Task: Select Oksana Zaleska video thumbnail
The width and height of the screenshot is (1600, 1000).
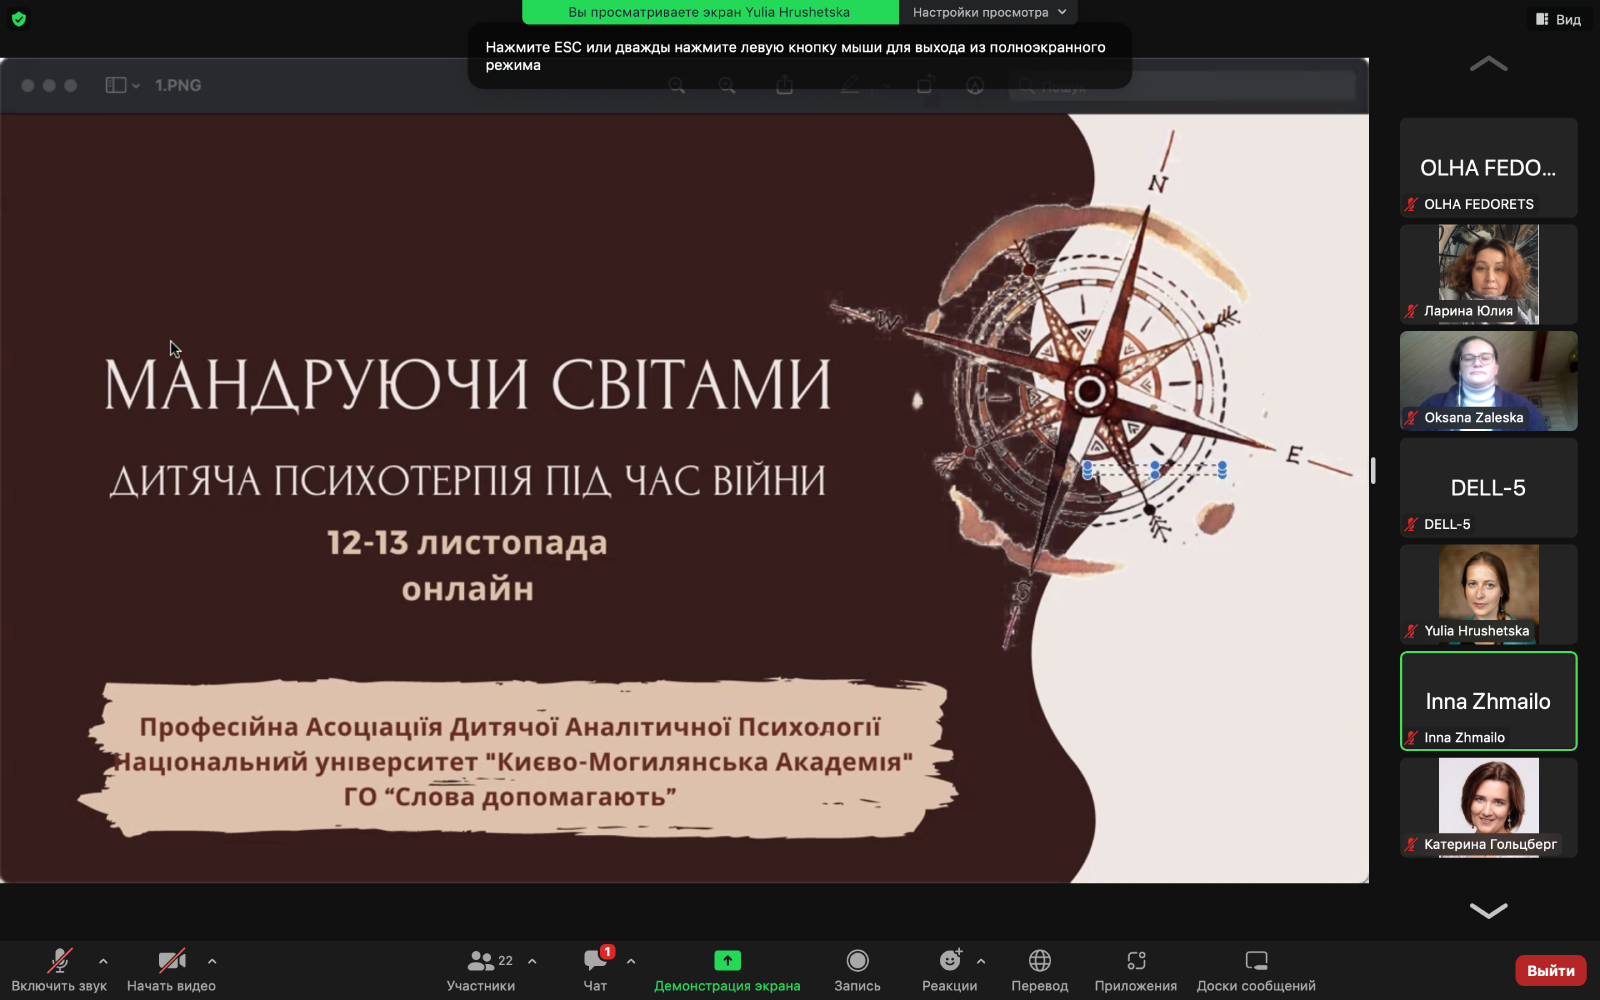Action: (1488, 381)
